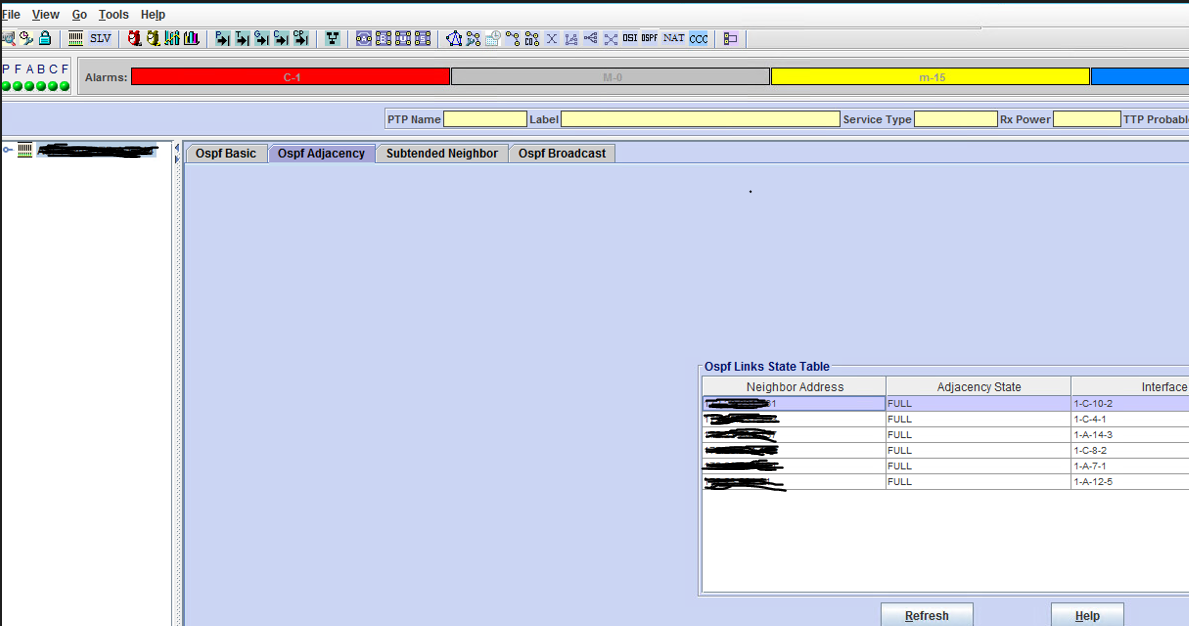Click the Help button
The image size is (1189, 626).
tap(1087, 614)
